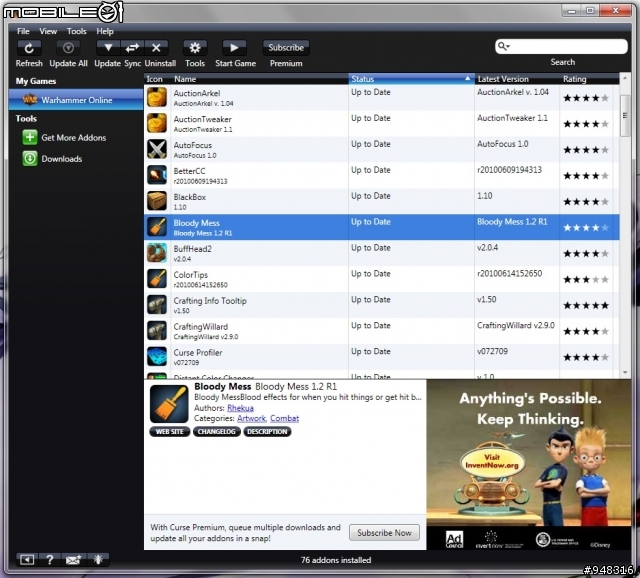This screenshot has height=578, width=640.
Task: Click the Start Game play icon
Action: coord(234,48)
